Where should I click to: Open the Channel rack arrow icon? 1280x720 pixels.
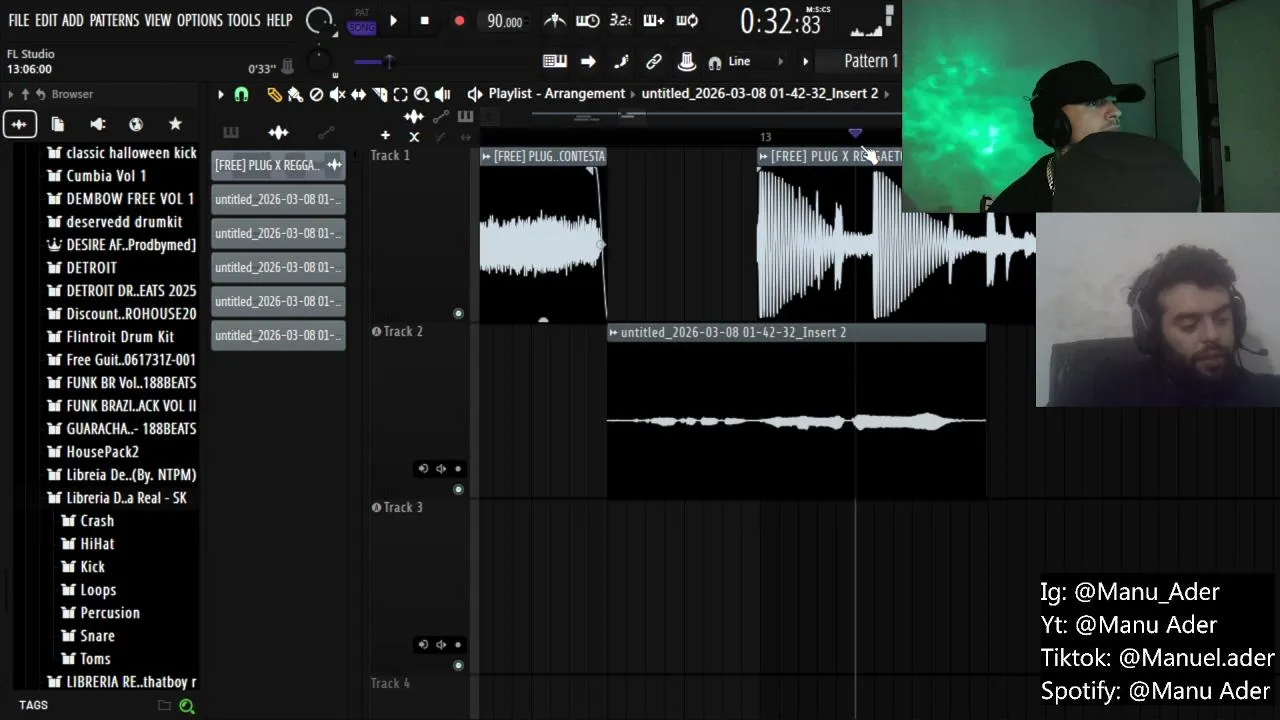click(588, 61)
